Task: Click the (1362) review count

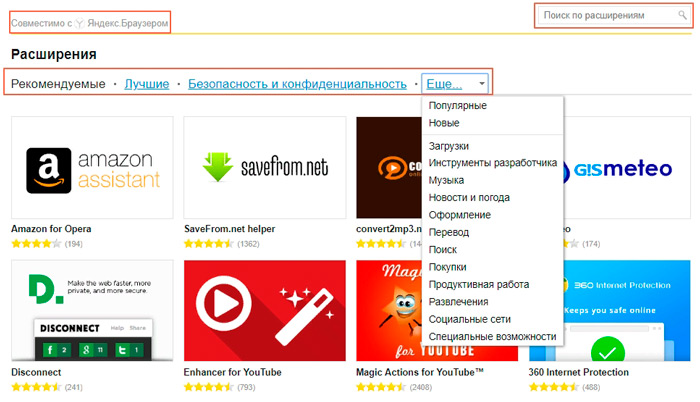Action: coord(248,244)
